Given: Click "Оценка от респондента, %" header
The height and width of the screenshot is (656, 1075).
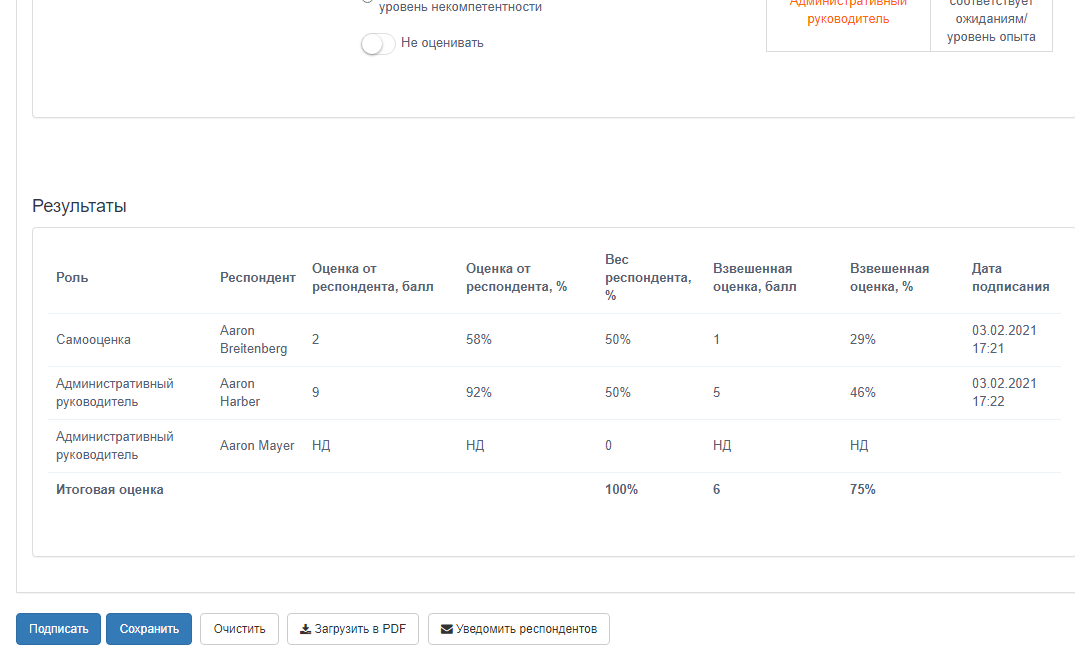Looking at the screenshot, I should tap(516, 278).
